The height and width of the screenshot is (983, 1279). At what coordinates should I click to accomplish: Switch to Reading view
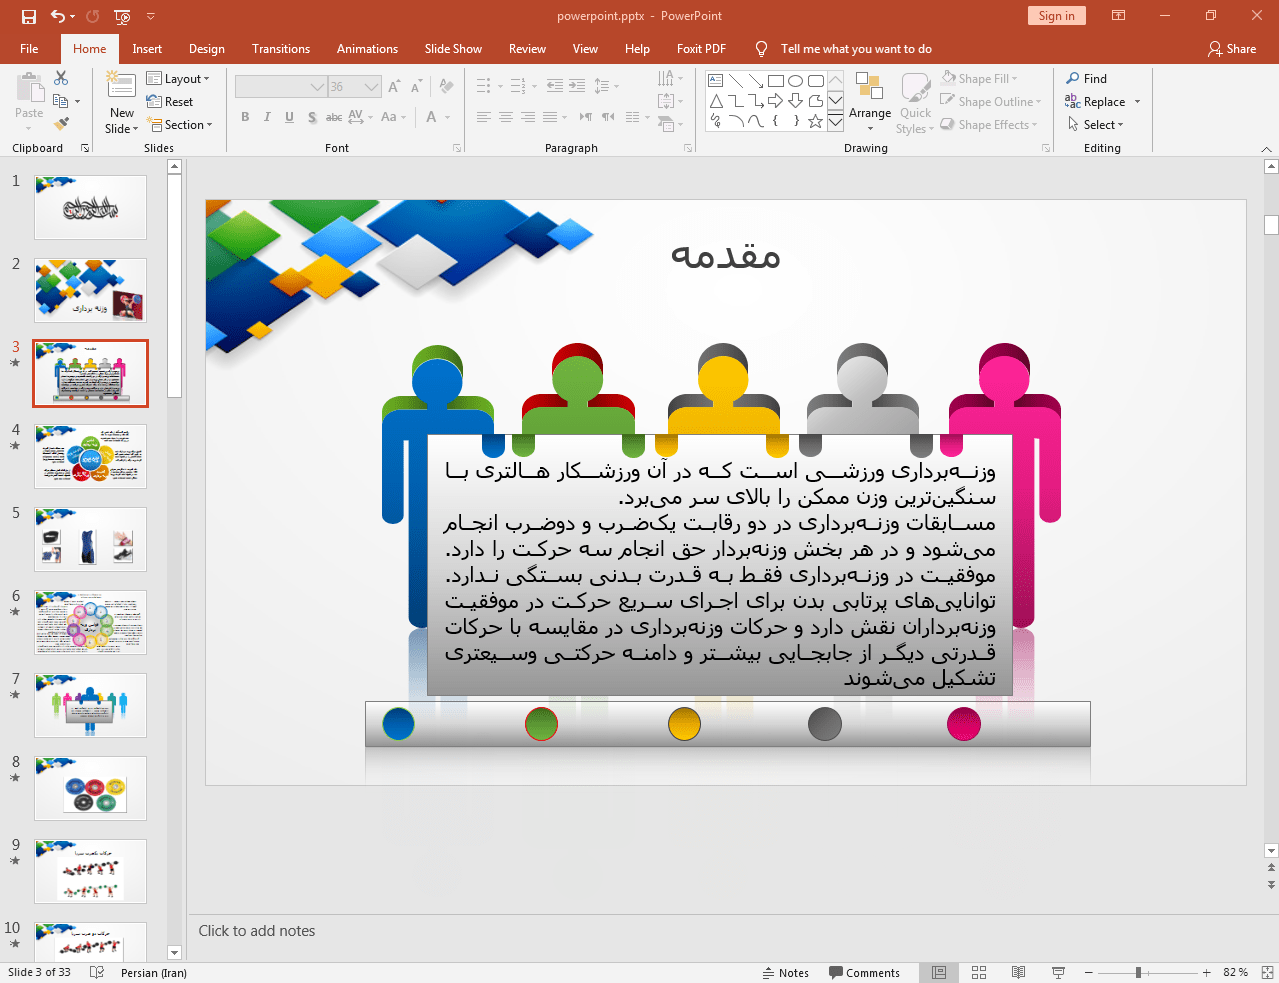click(1018, 972)
